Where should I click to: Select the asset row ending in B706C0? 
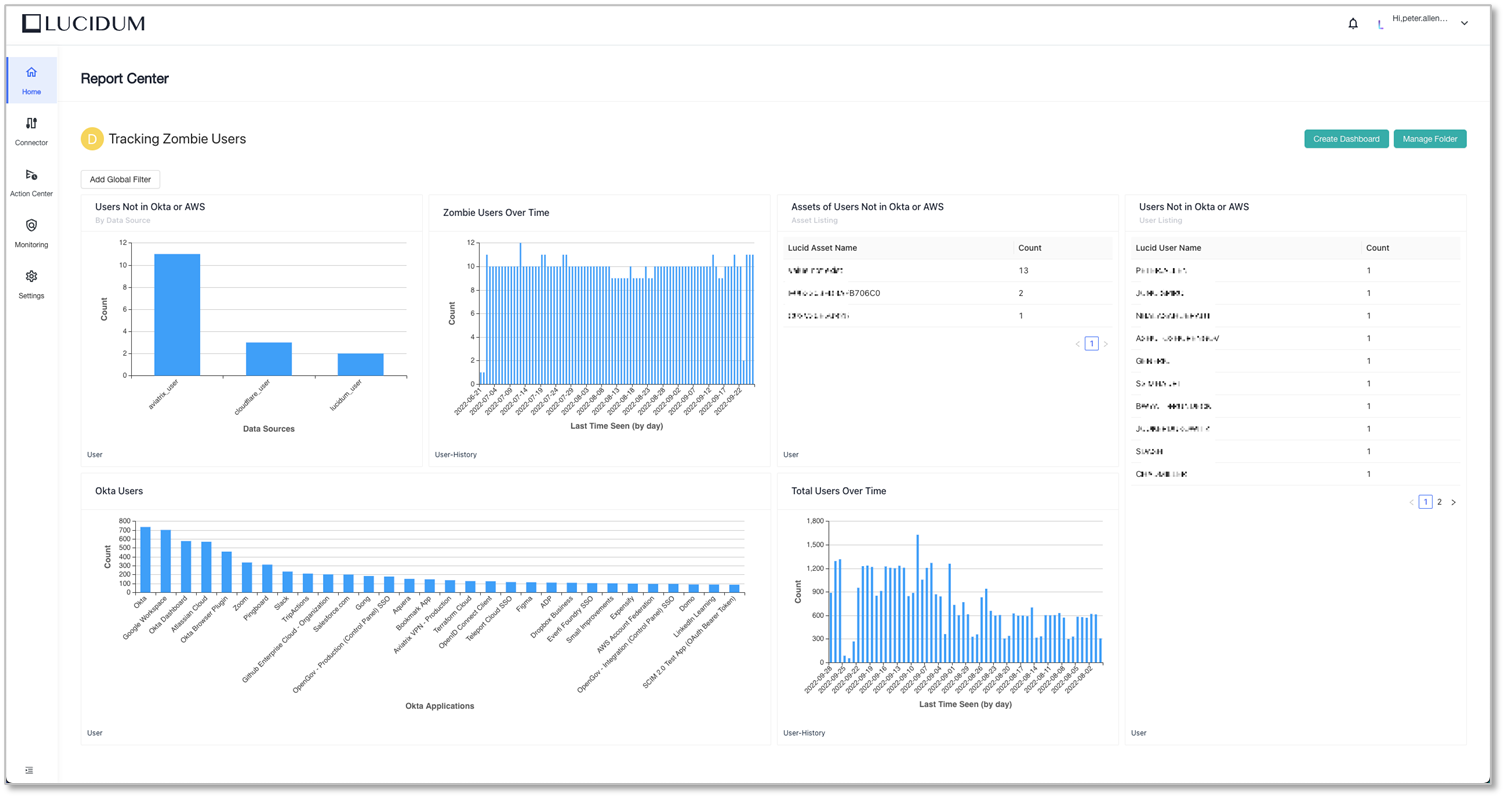point(948,293)
